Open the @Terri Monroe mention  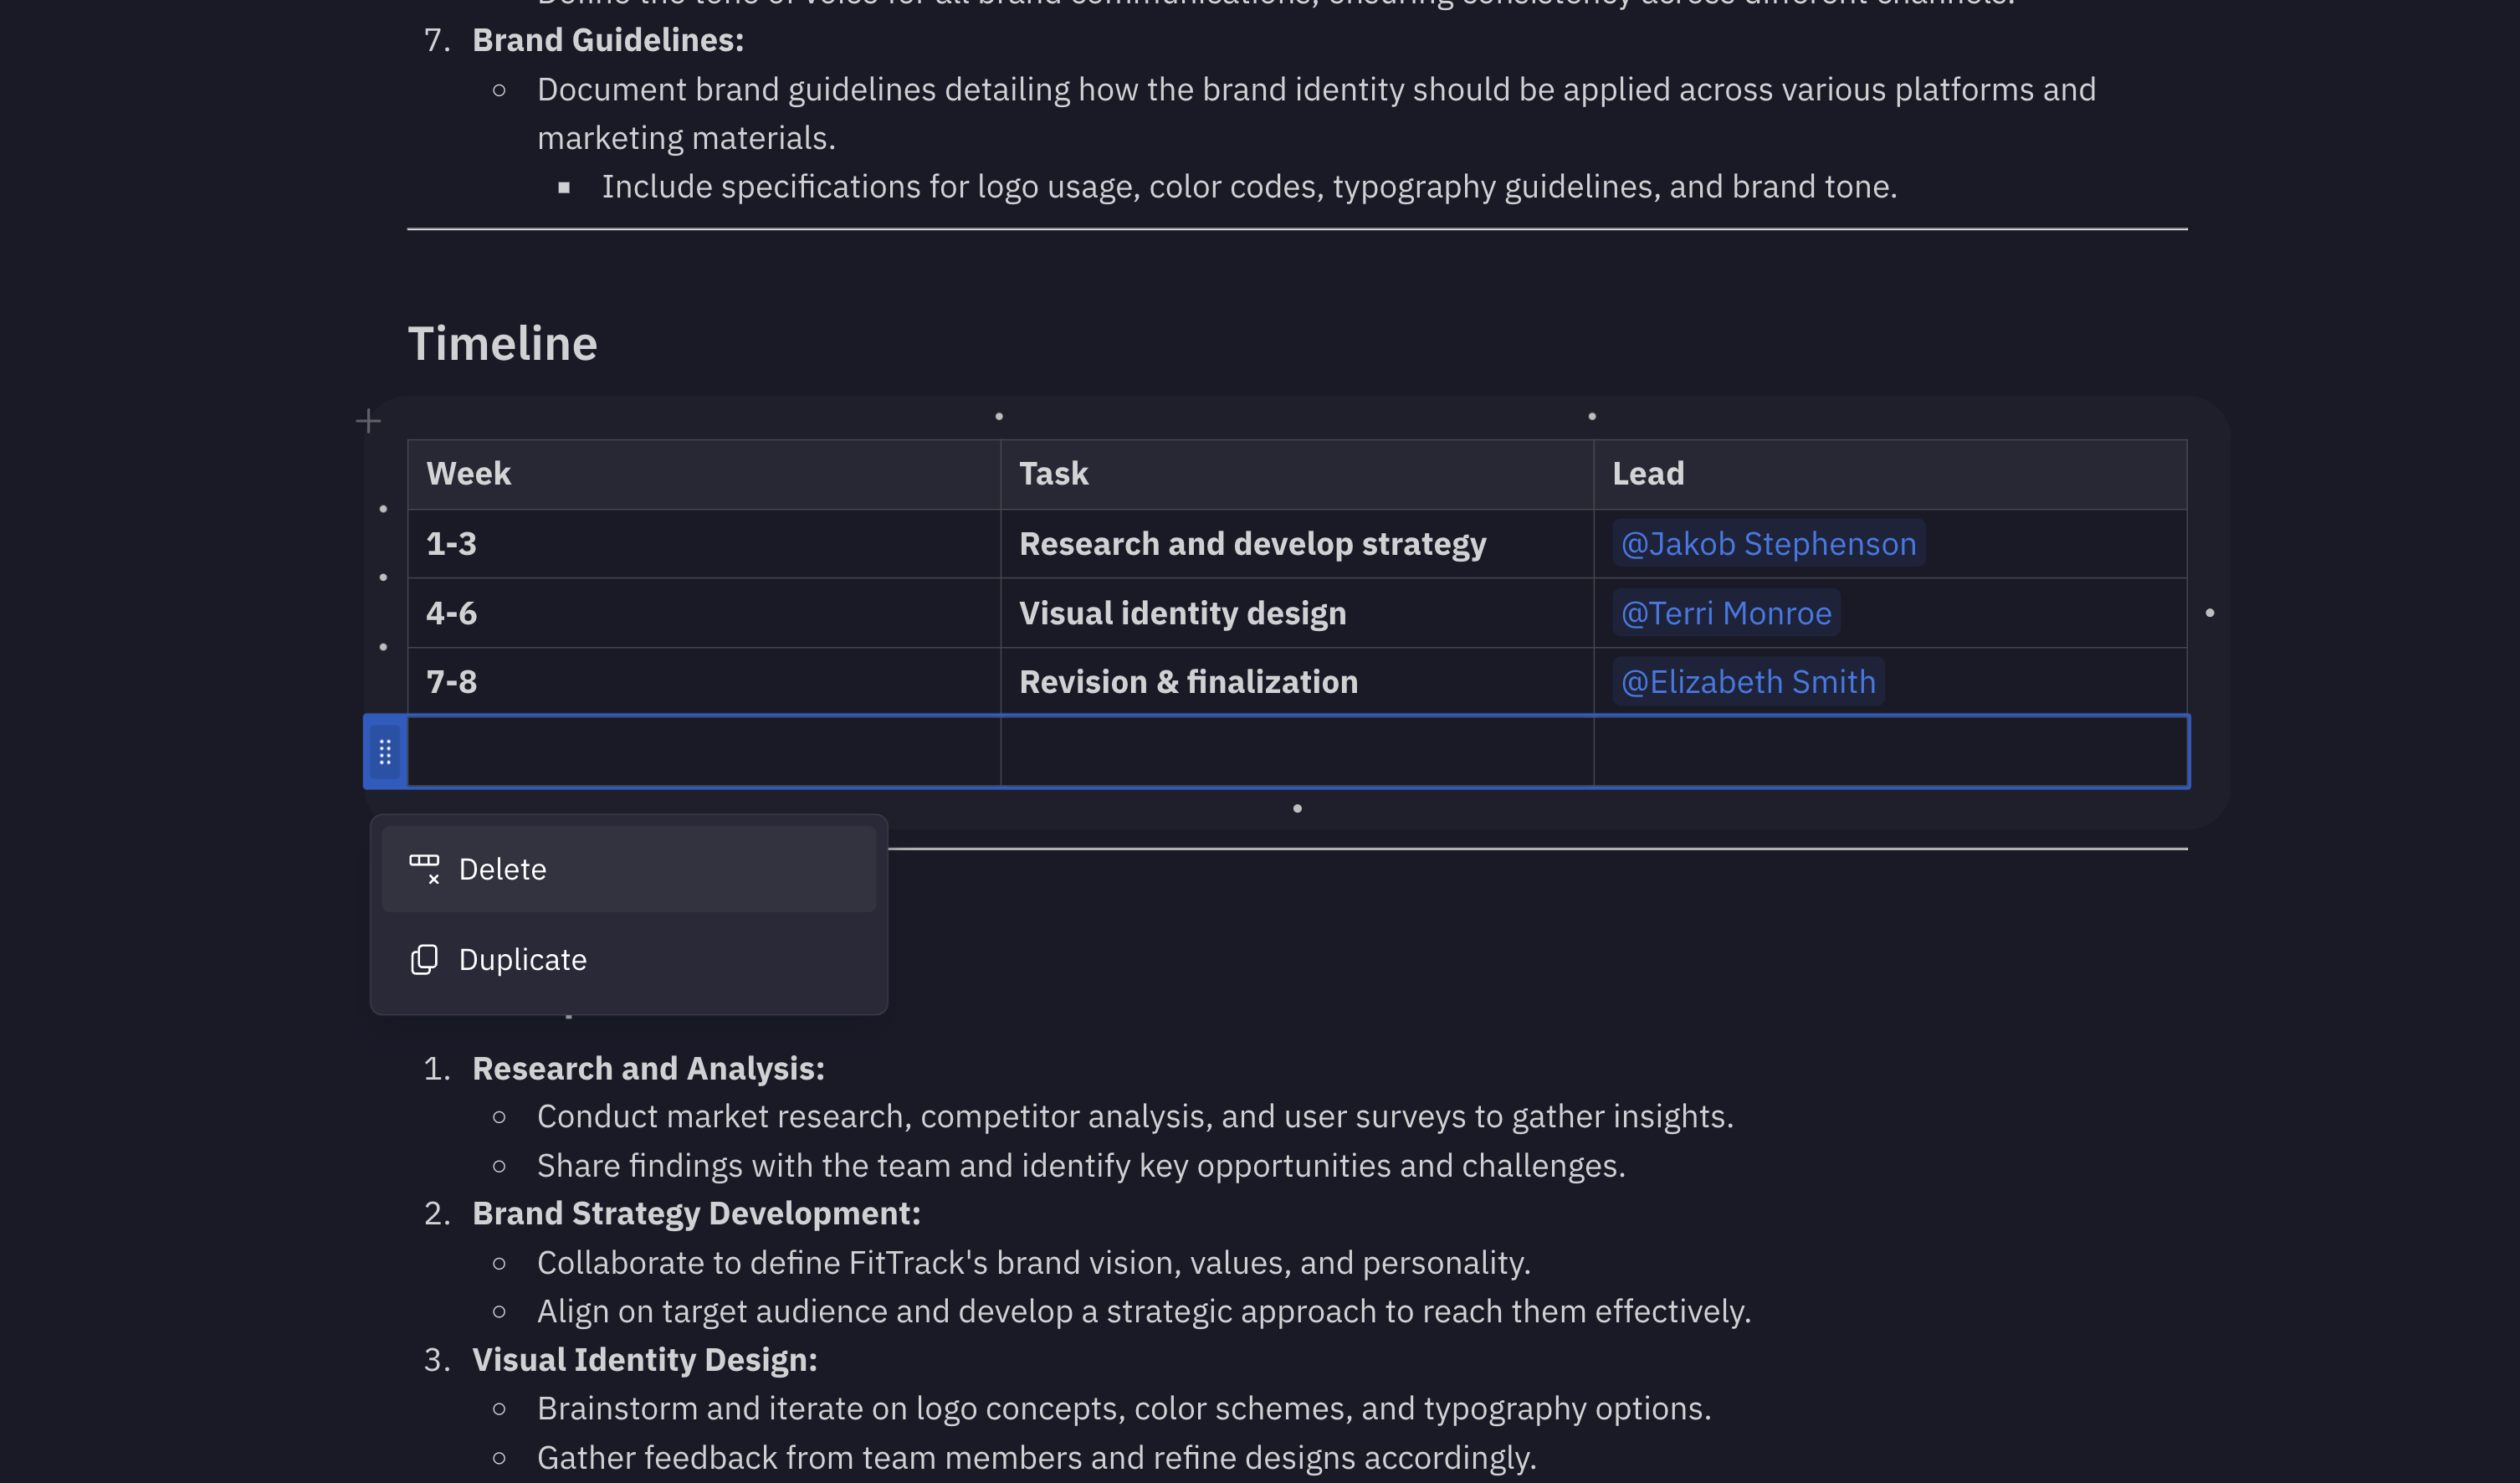(x=1725, y=612)
